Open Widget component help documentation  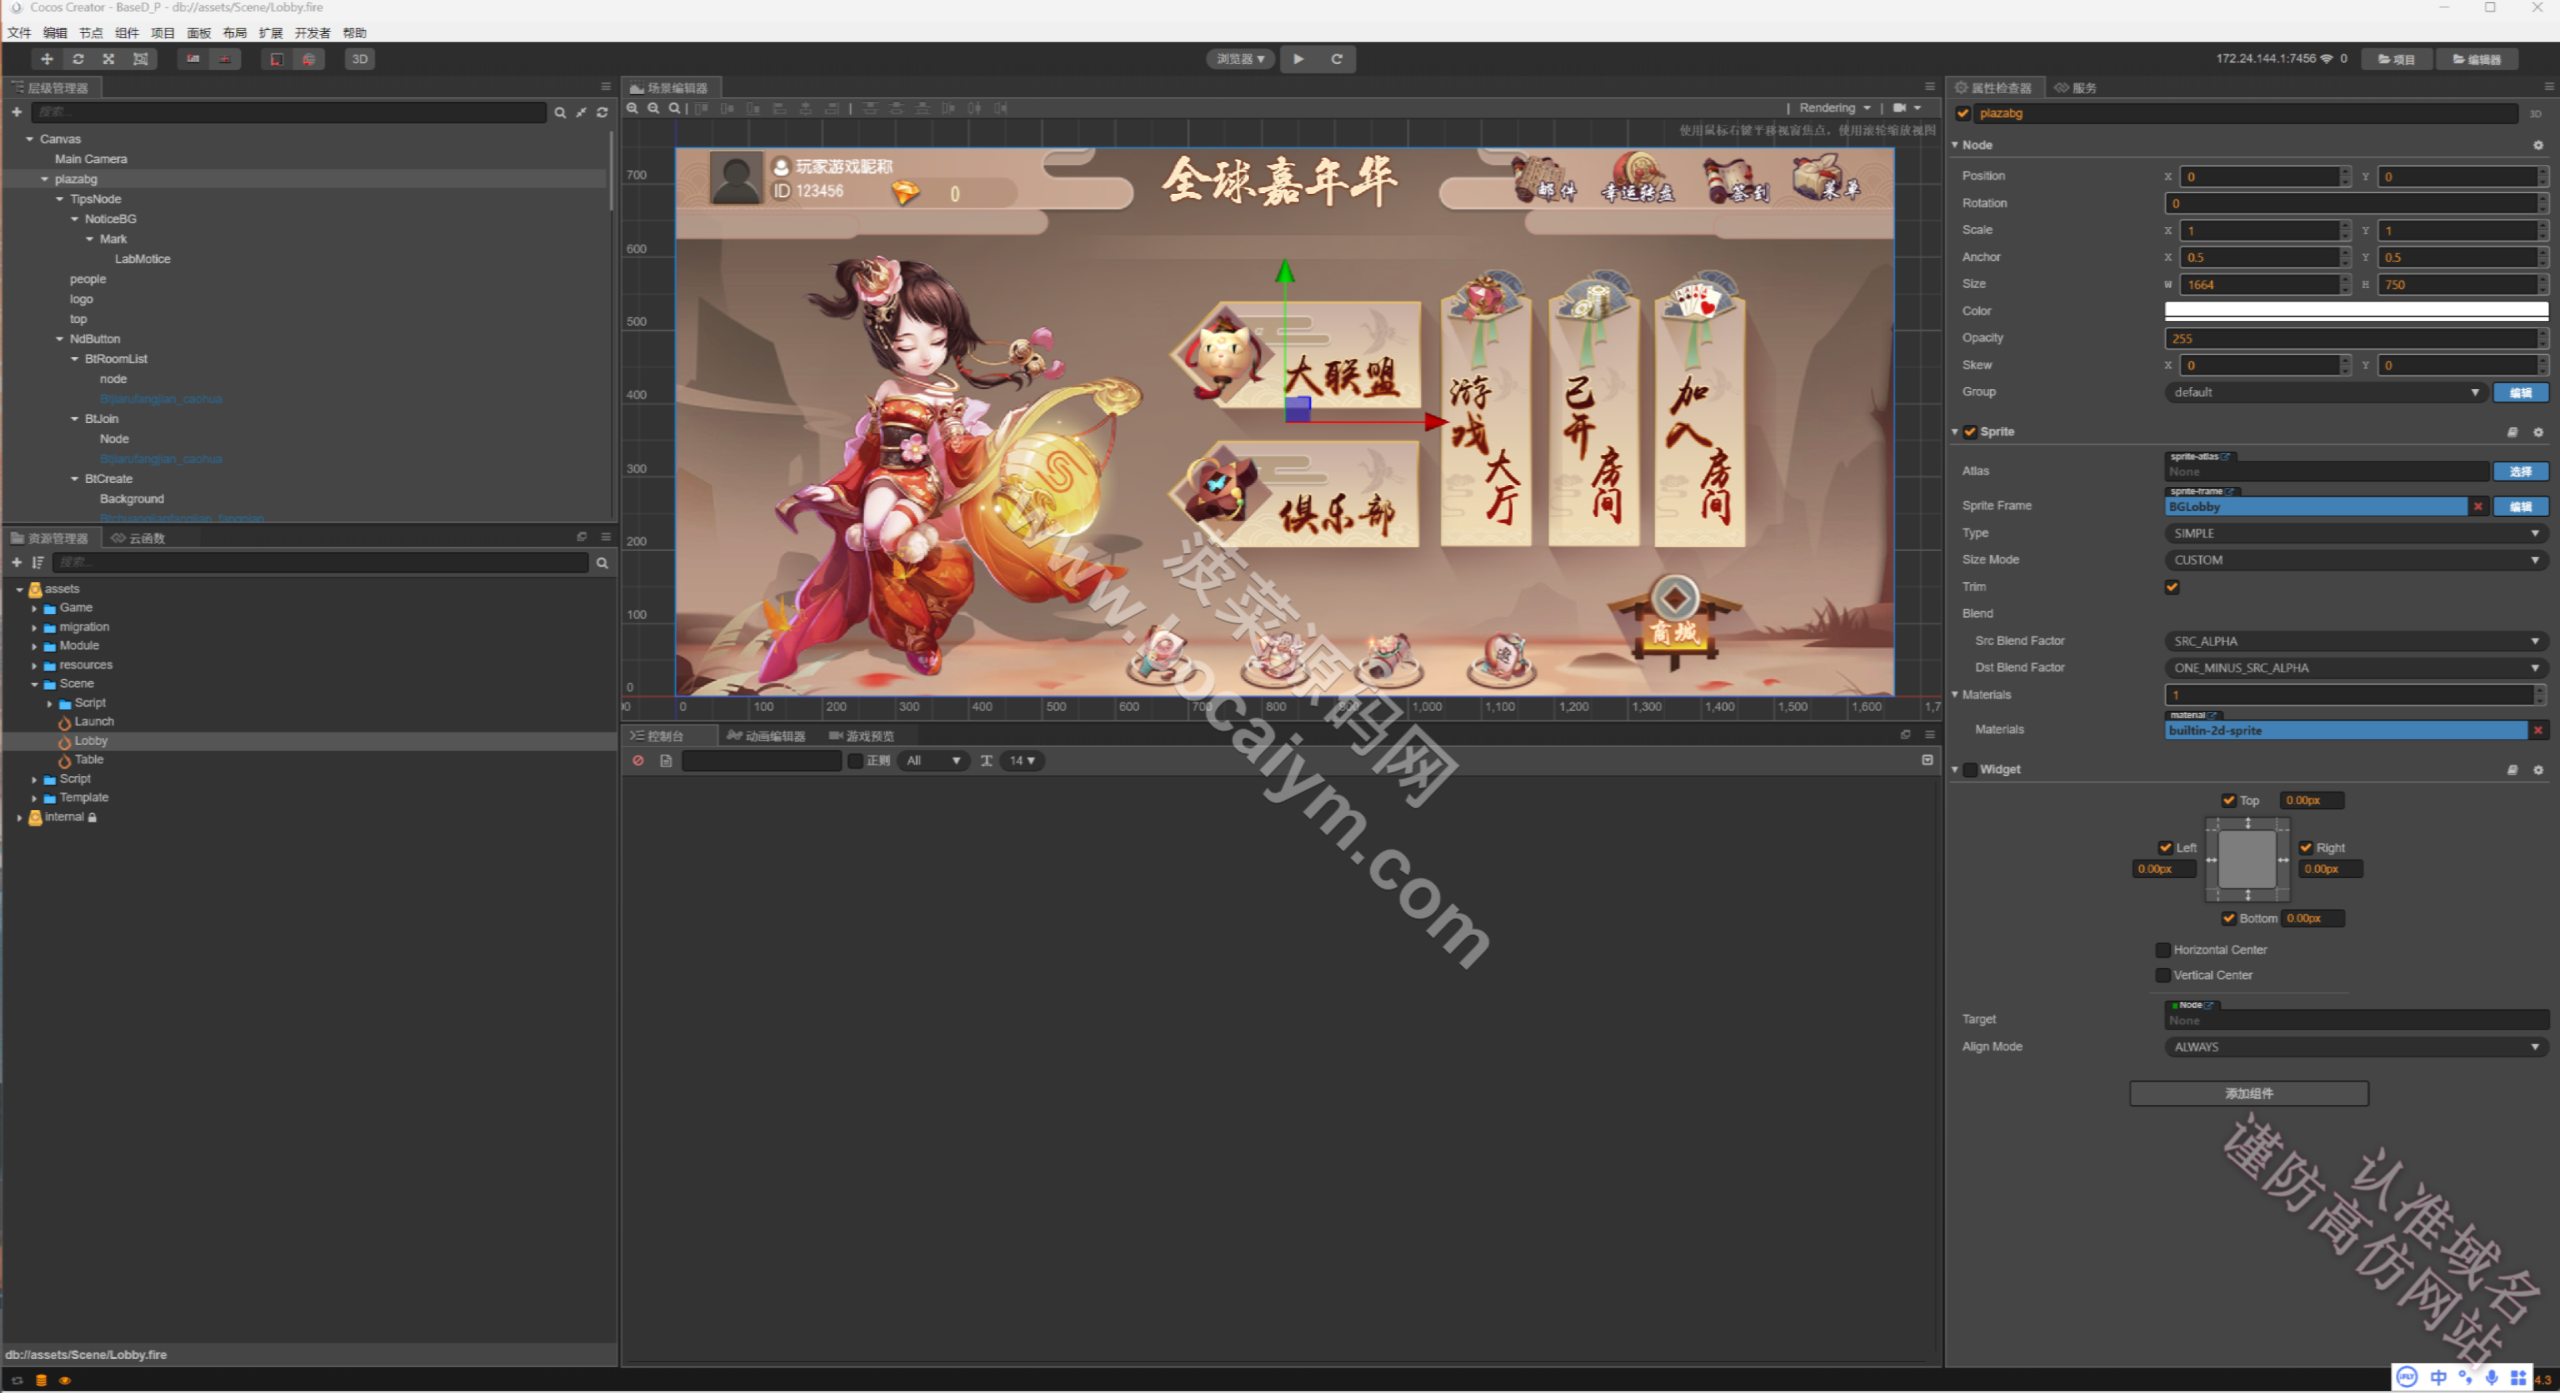click(2512, 770)
